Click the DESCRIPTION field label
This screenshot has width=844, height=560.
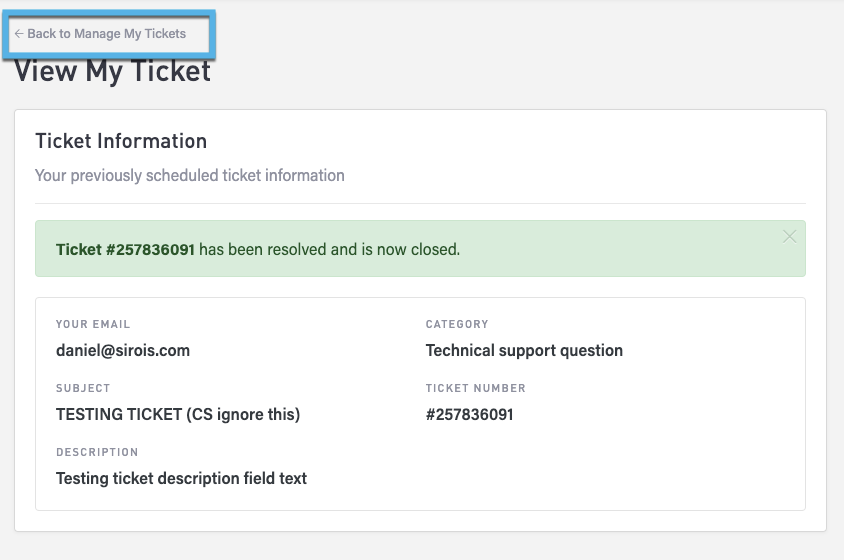[97, 452]
